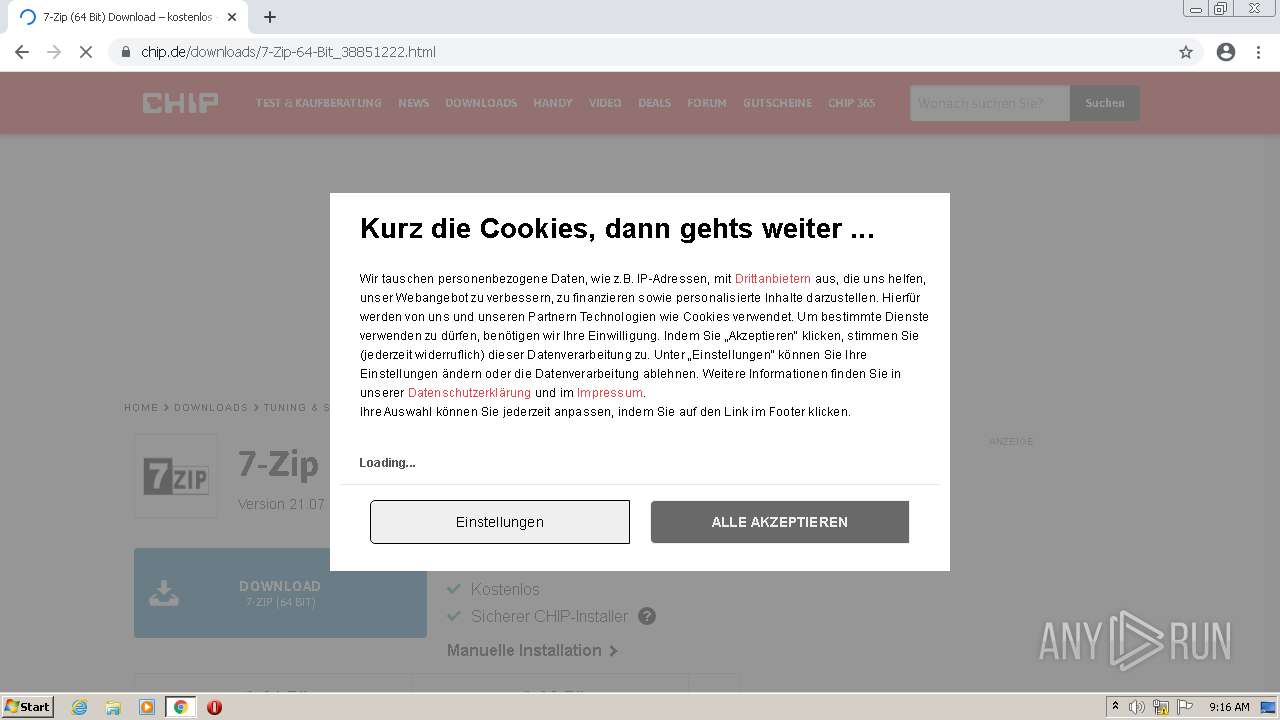Click the network tray icon
The height and width of the screenshot is (720, 1280).
pos(1161,707)
